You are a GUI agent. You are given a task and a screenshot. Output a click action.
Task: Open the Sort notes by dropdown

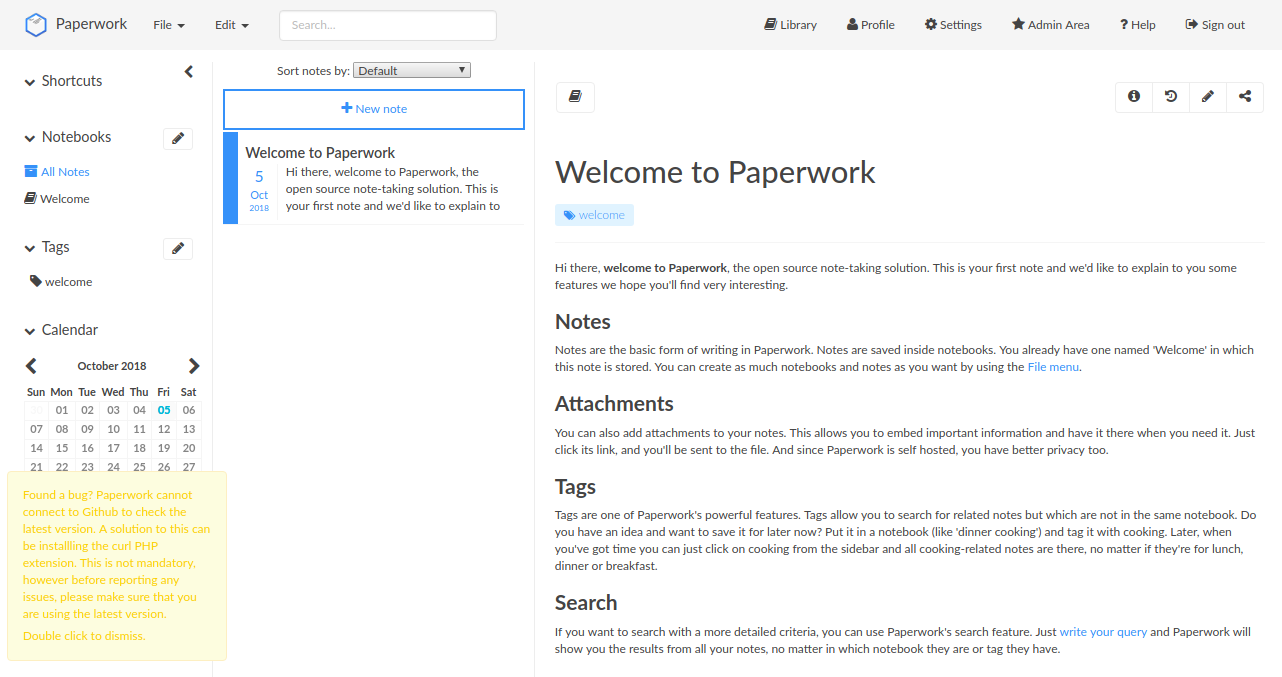pyautogui.click(x=411, y=70)
